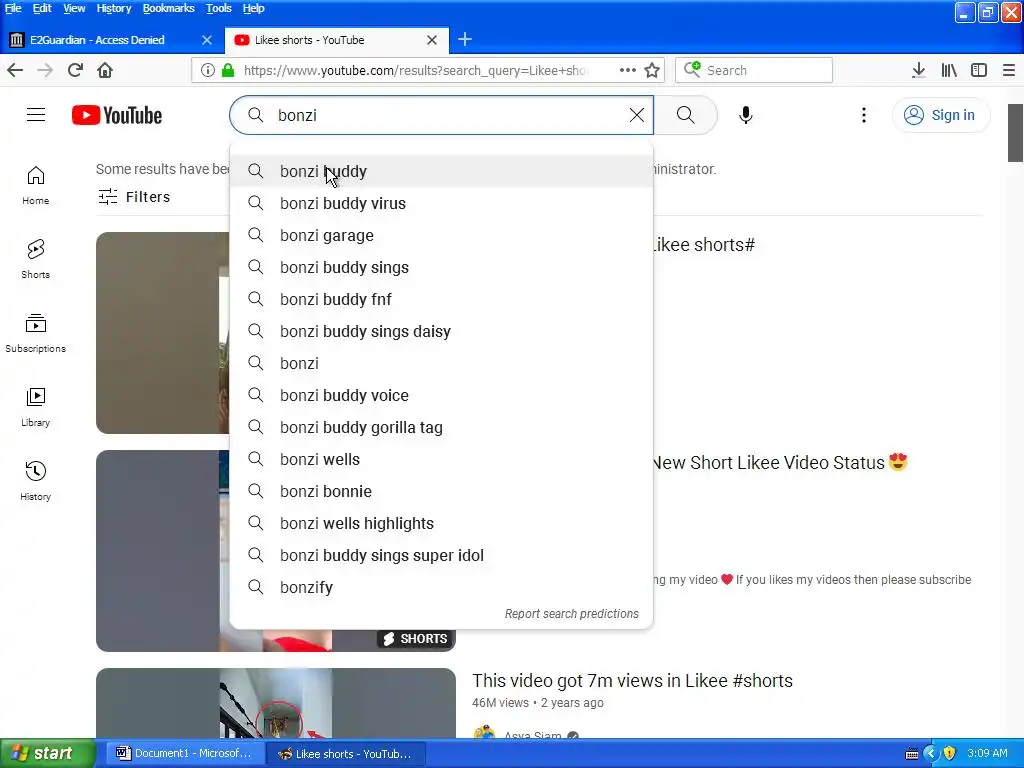The image size is (1024, 768).
Task: Sign in to YouTube
Action: tap(940, 115)
